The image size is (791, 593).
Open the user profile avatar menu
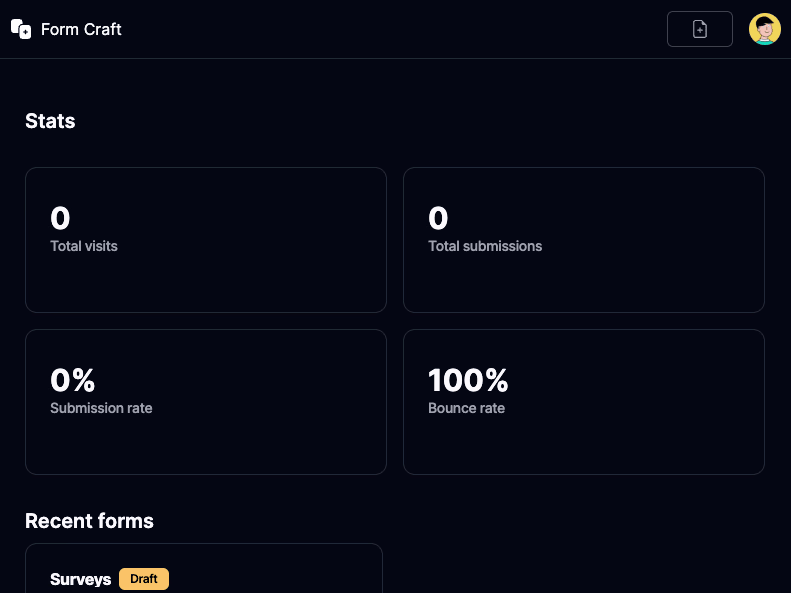pyautogui.click(x=765, y=29)
